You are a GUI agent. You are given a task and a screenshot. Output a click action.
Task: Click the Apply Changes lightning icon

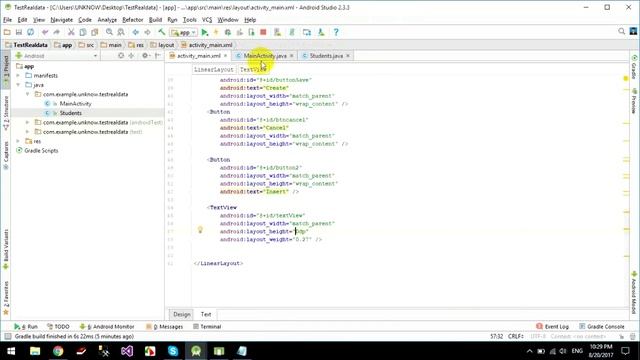click(x=216, y=32)
